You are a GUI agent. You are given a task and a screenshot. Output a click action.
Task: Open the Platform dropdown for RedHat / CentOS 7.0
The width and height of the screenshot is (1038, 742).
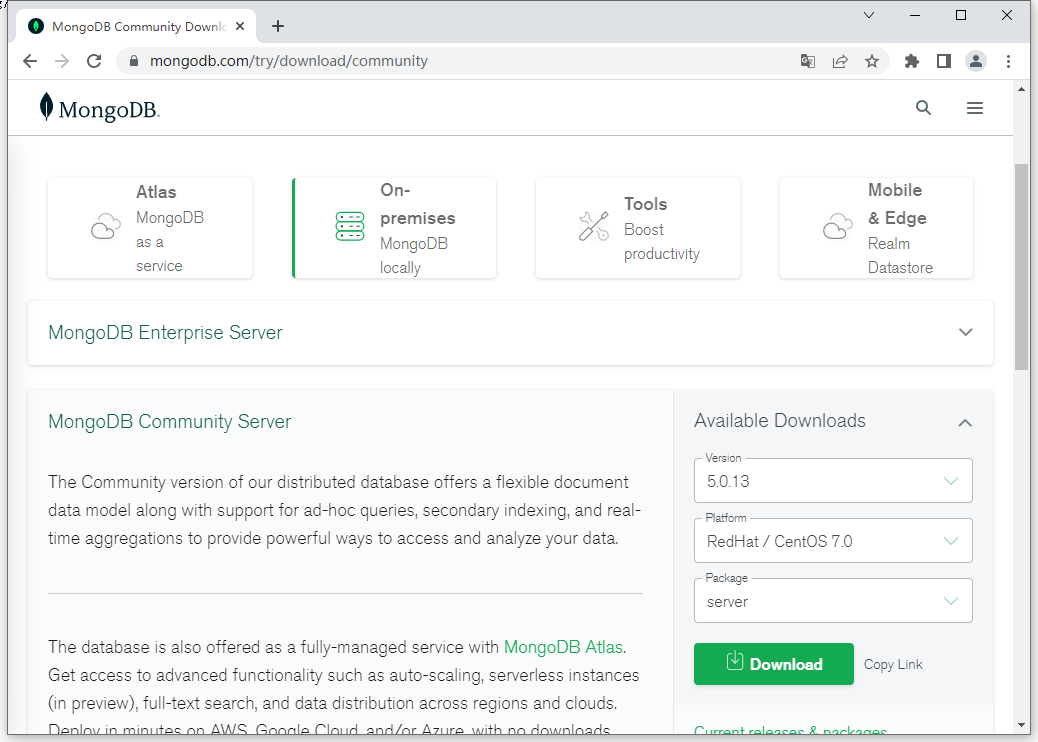[x=833, y=541]
